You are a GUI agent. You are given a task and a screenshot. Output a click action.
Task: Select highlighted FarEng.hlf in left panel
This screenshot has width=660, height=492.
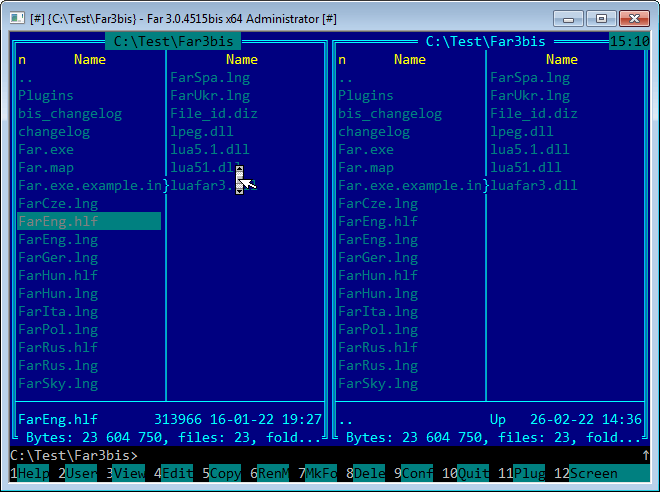pyautogui.click(x=89, y=221)
